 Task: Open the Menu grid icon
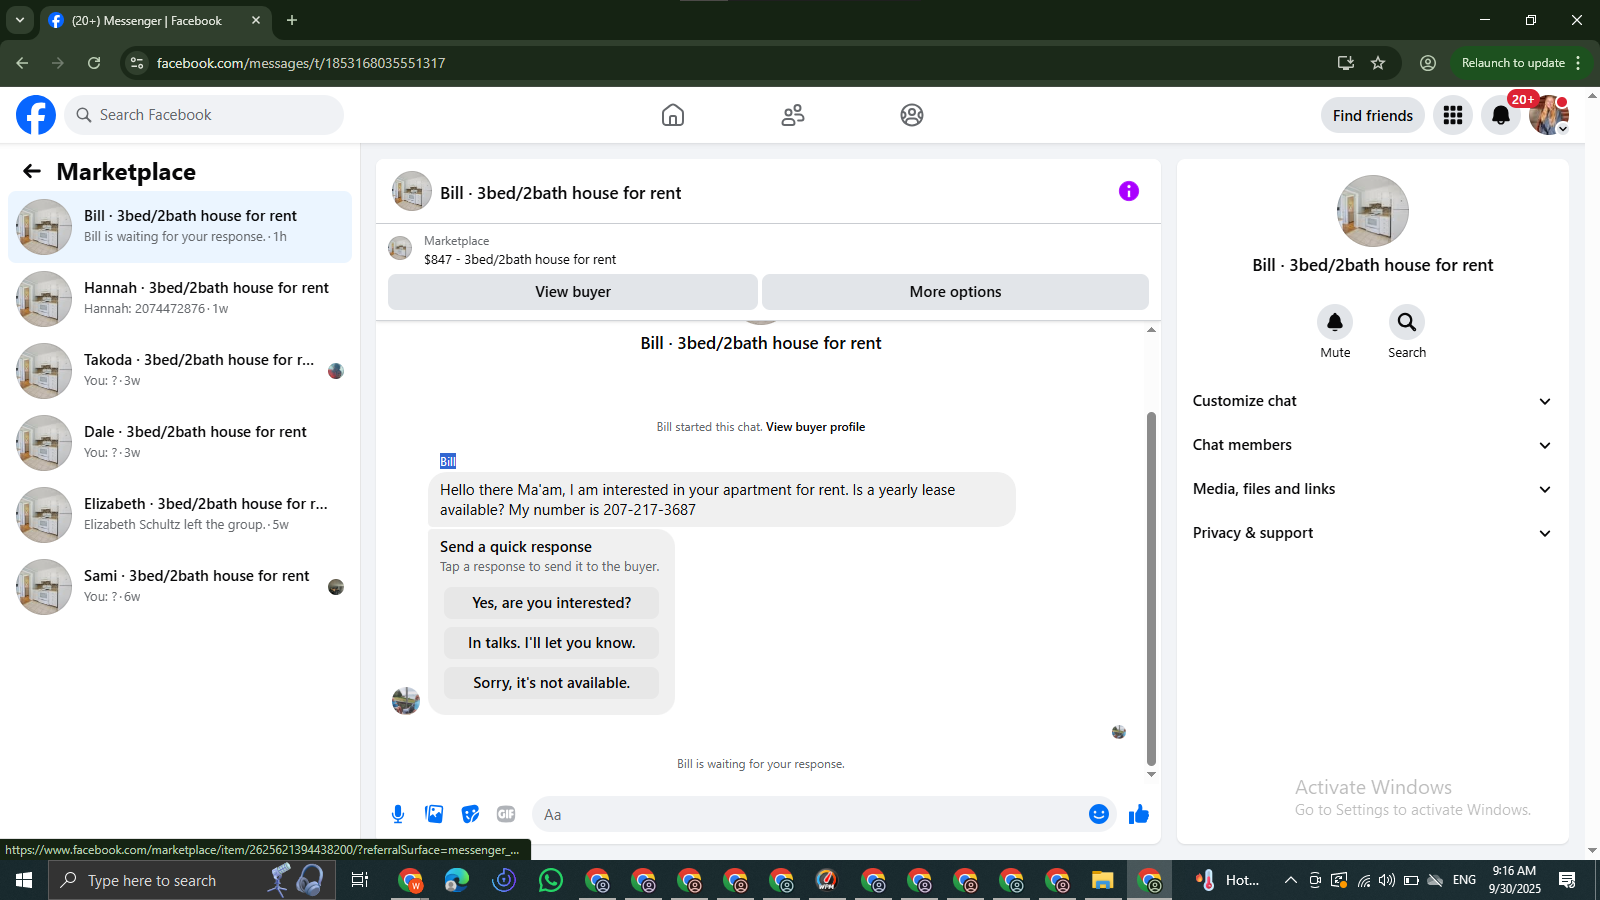click(1453, 115)
